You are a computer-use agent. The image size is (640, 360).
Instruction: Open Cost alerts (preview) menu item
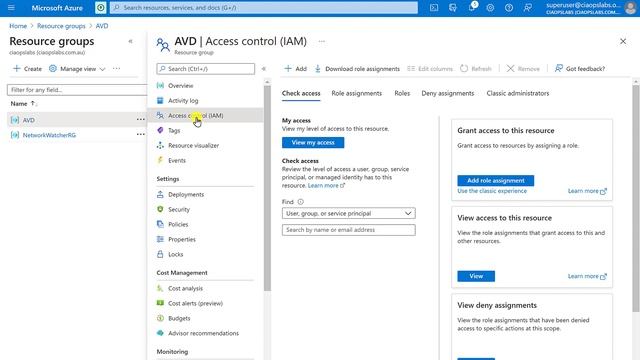coord(196,303)
